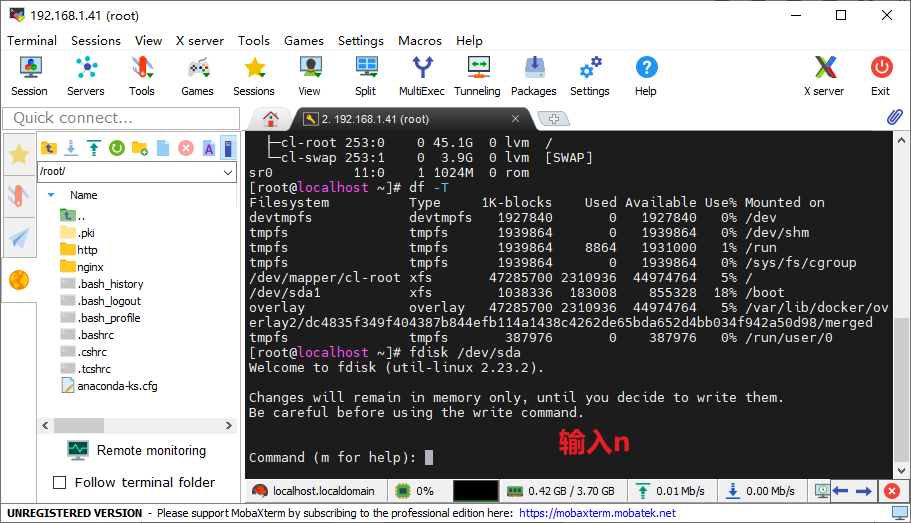Open the Terminal menu
Image resolution: width=911 pixels, height=523 pixels.
click(x=32, y=41)
